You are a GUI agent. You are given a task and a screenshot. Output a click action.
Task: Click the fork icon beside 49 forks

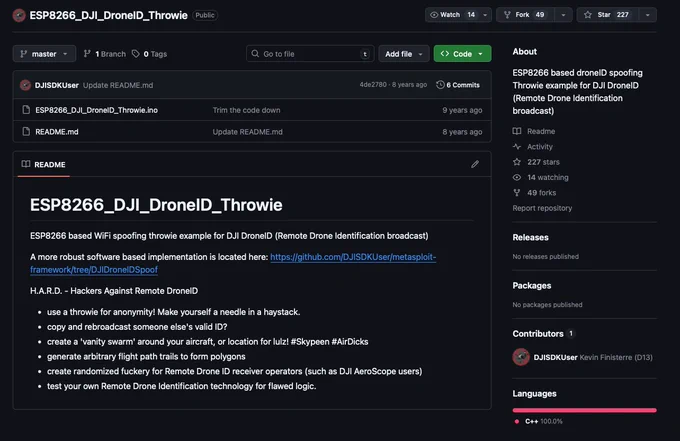tap(517, 193)
